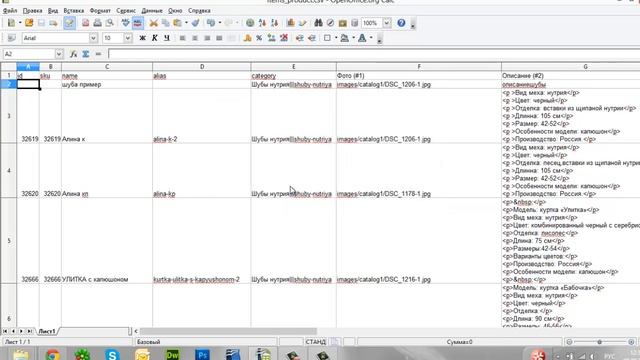
Task: Open the Arial font name dropdown
Action: click(x=93, y=38)
